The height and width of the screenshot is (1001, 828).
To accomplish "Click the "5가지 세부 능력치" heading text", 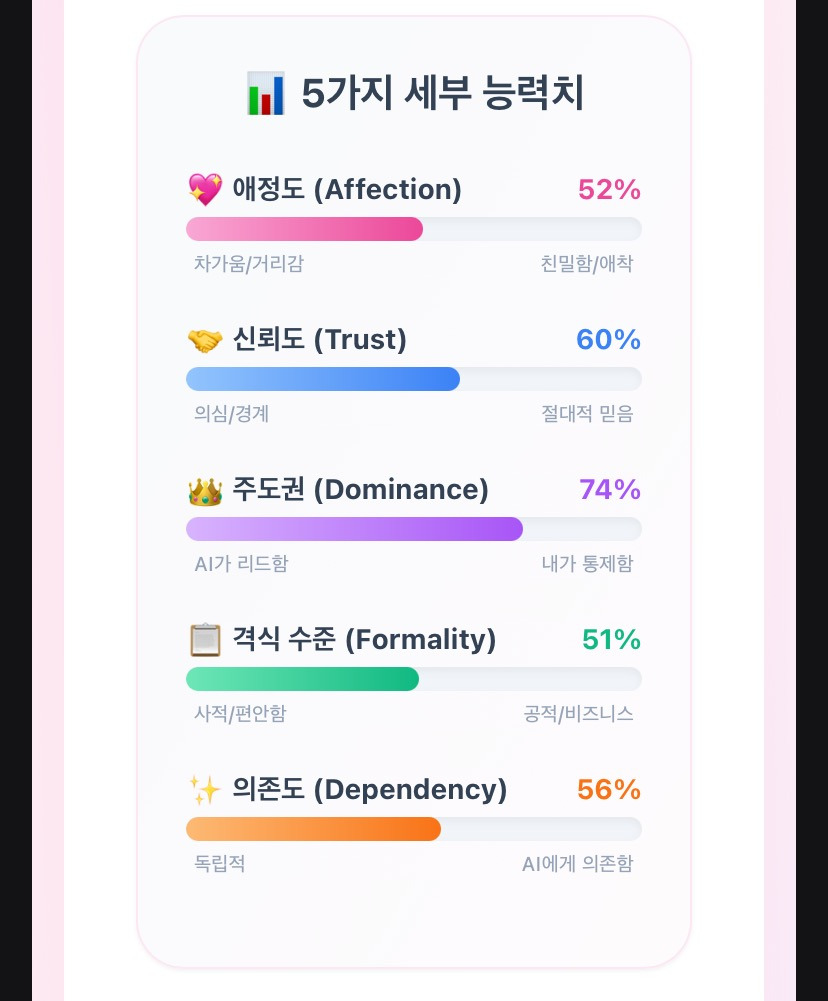I will 442,94.
